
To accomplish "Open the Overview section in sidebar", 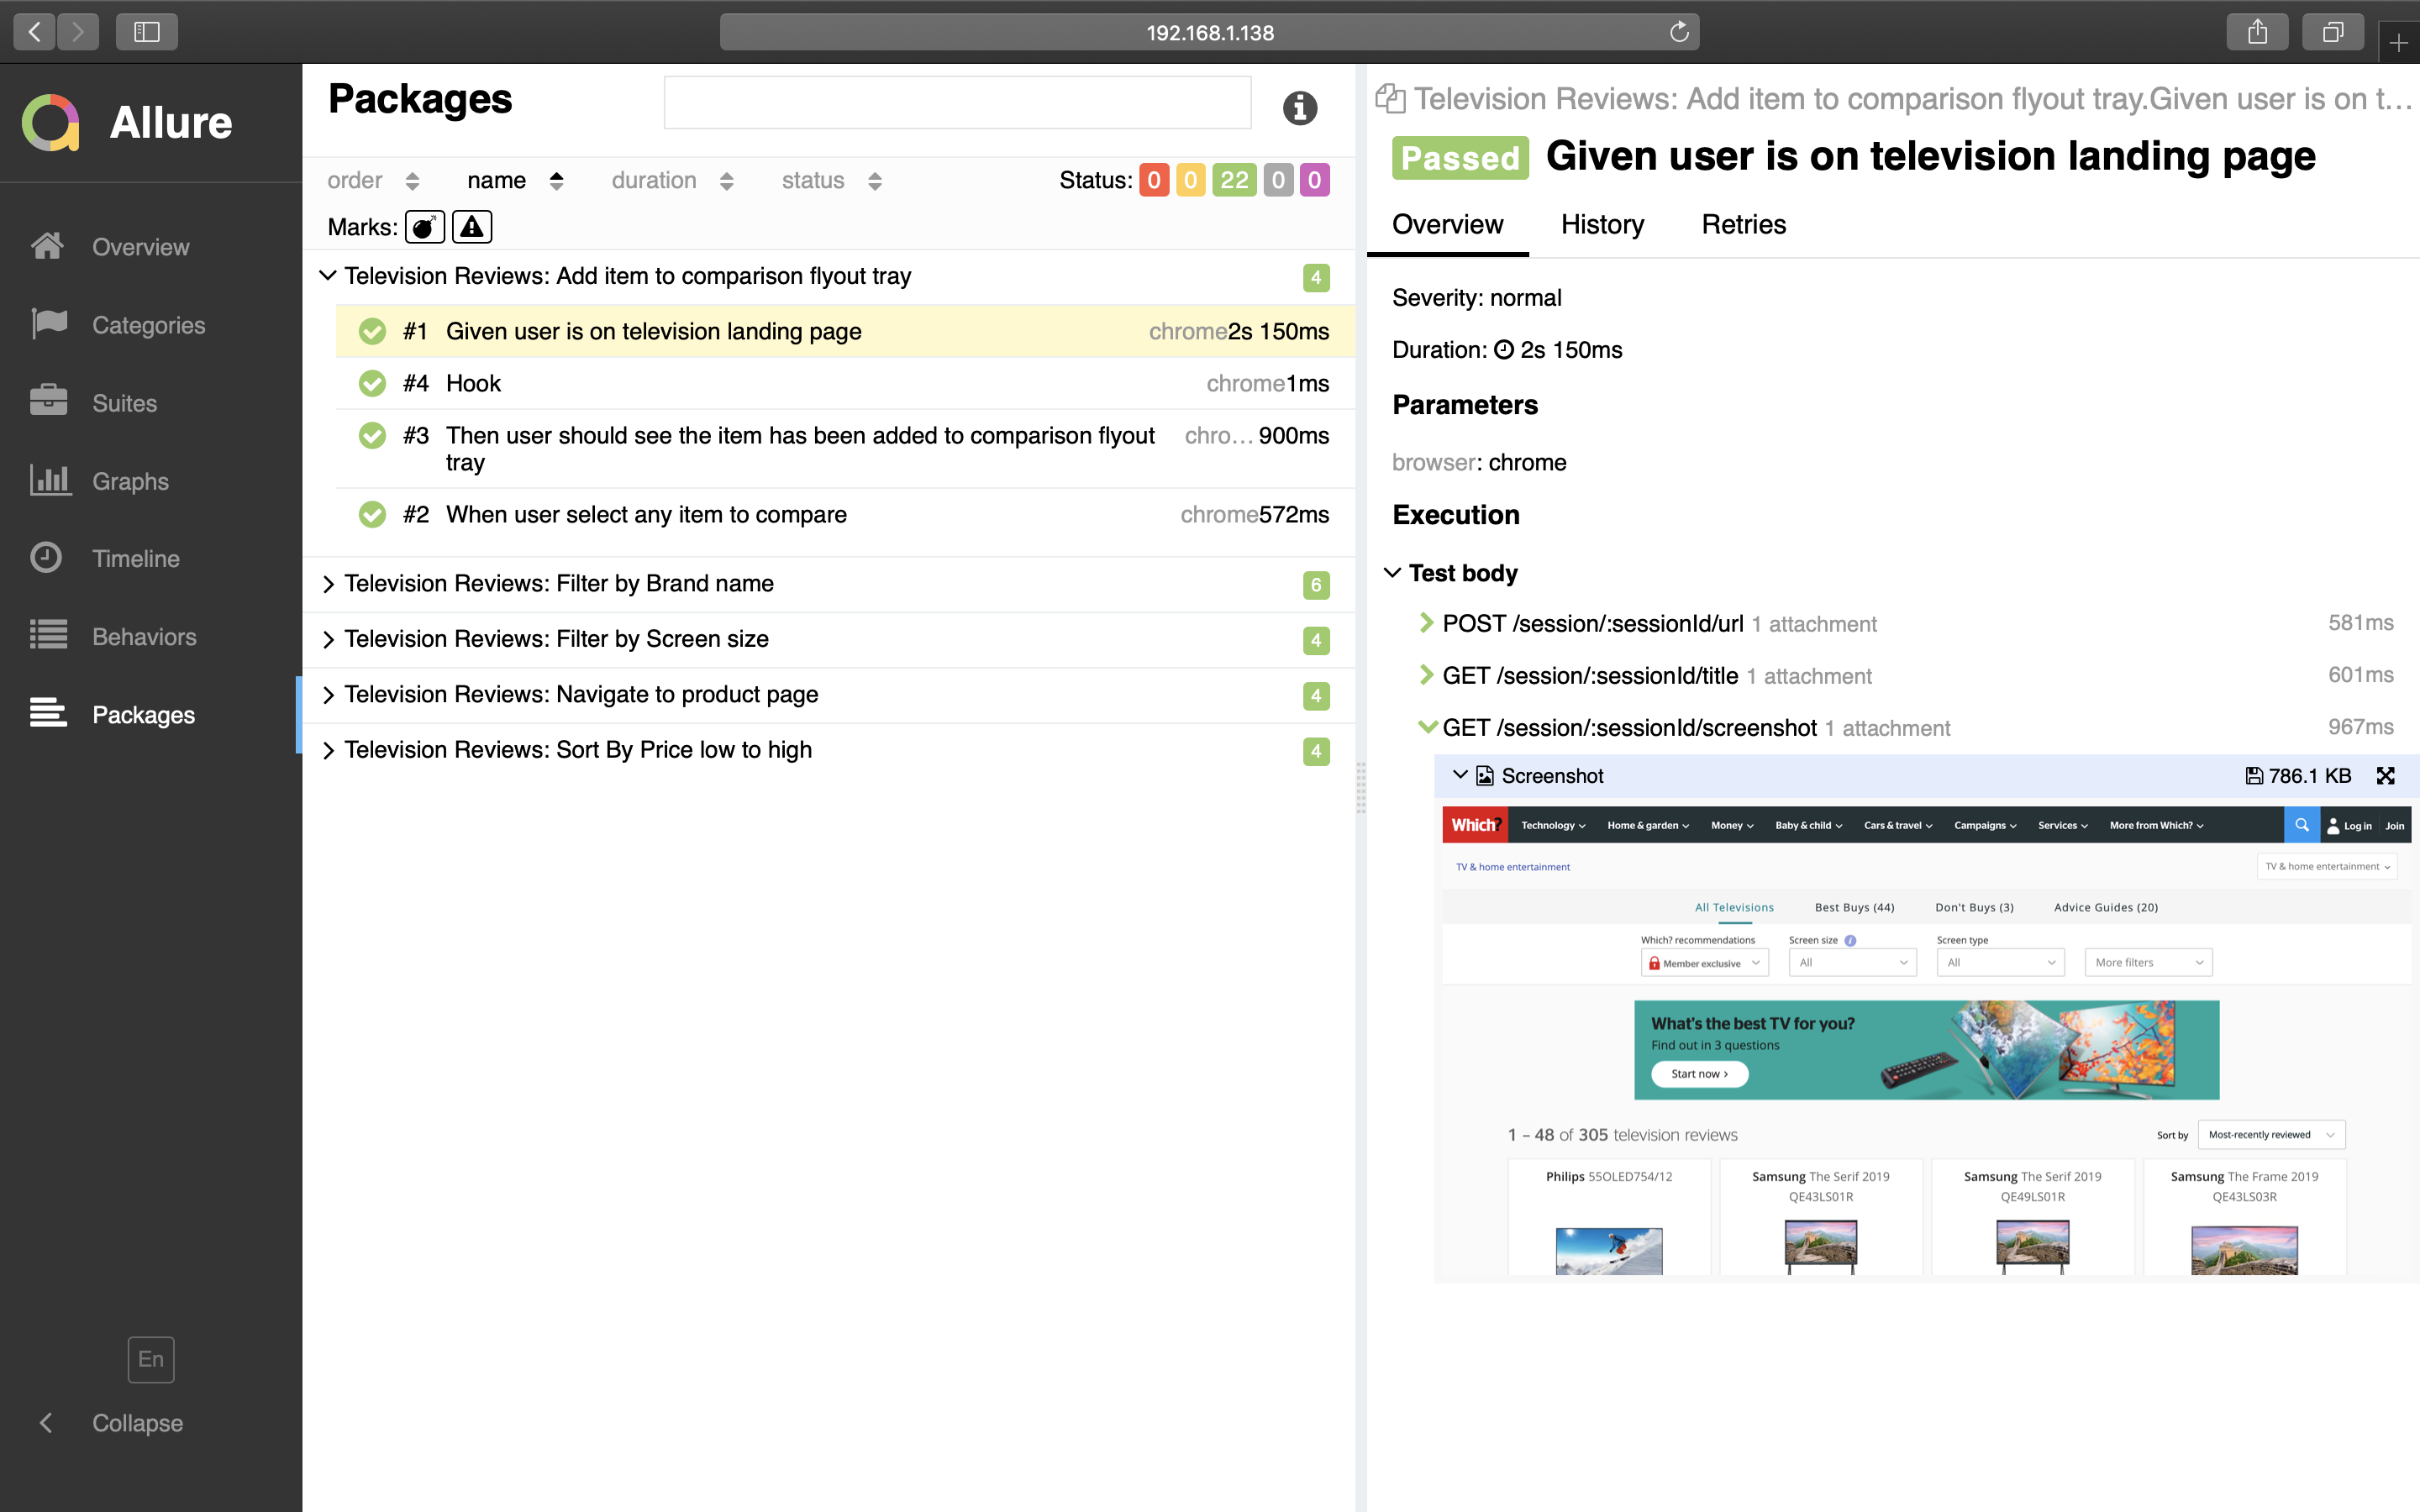I will 139,247.
